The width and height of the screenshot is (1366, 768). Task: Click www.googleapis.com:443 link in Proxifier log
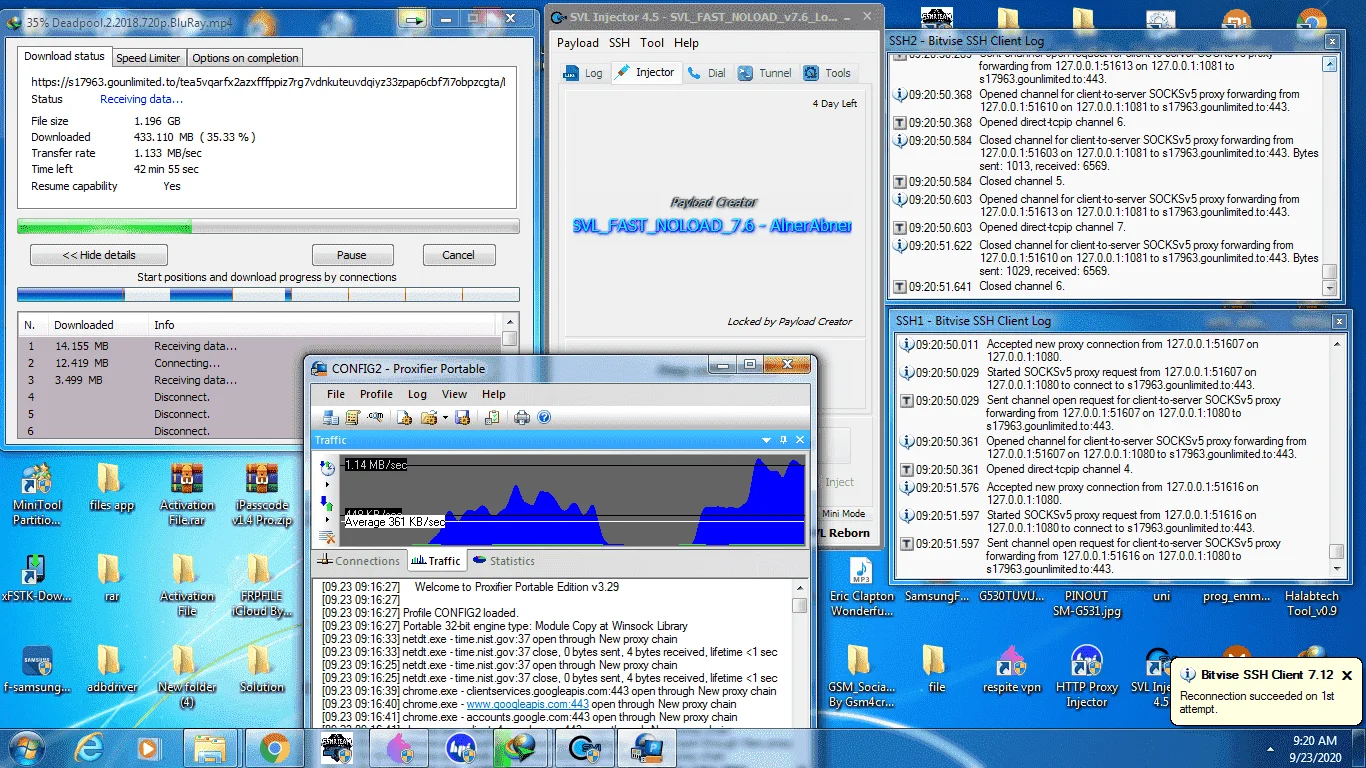tap(527, 704)
